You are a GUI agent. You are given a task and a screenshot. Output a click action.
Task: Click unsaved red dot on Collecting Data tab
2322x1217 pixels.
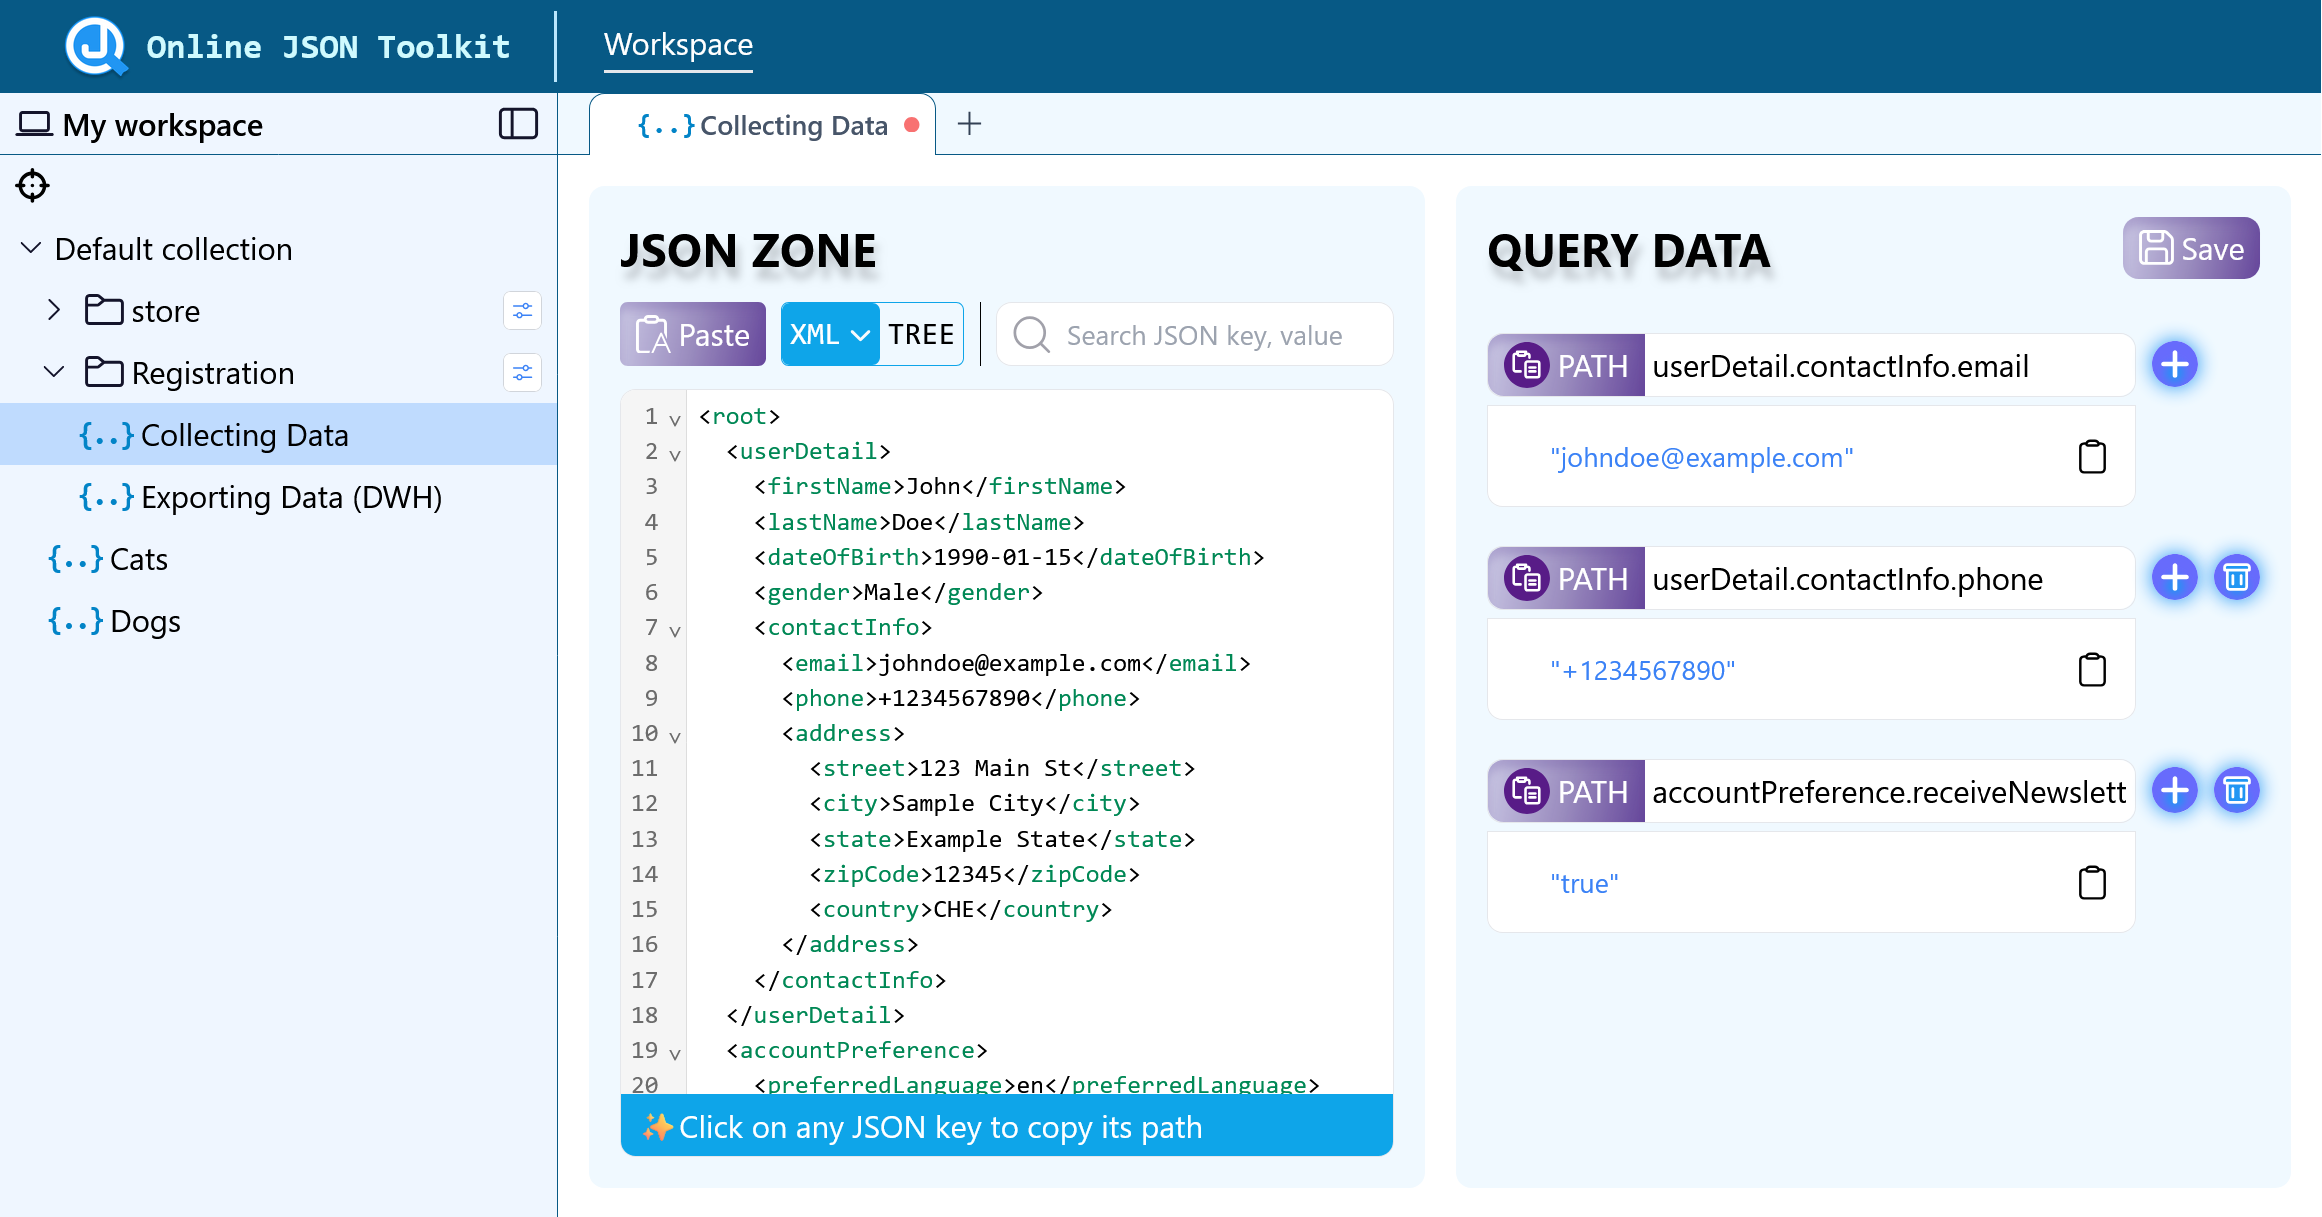coord(912,125)
